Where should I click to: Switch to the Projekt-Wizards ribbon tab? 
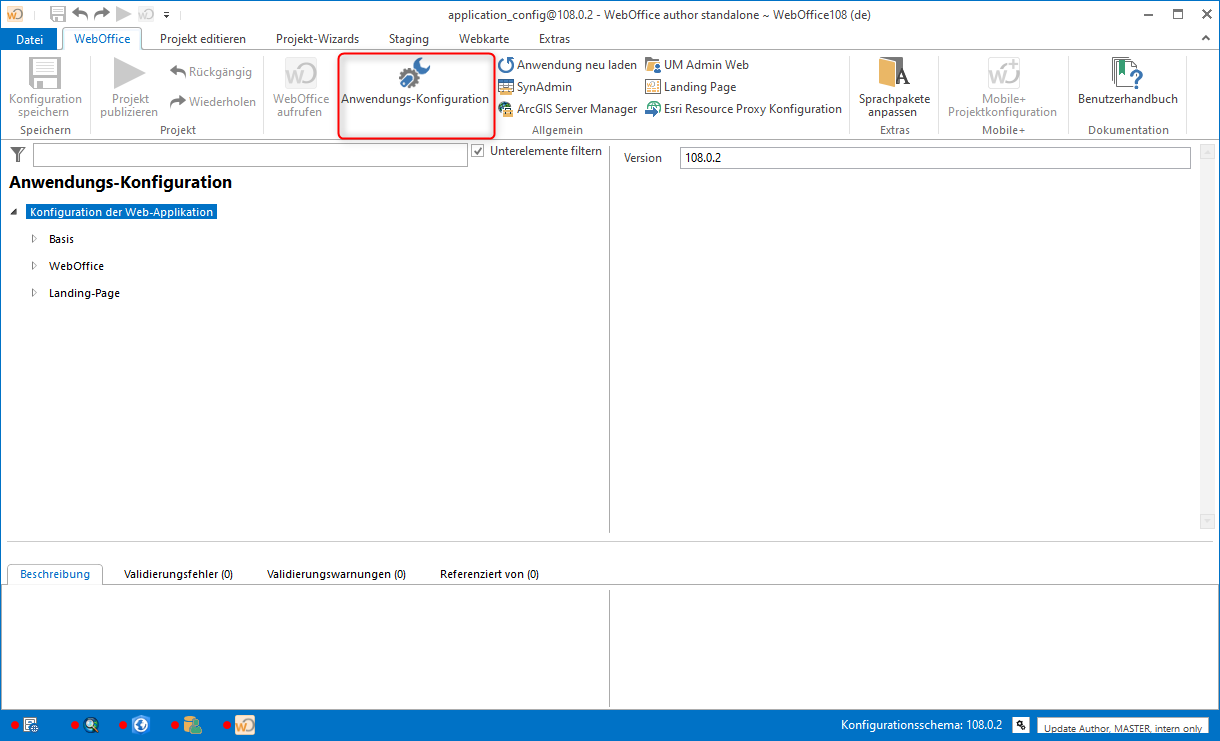317,39
